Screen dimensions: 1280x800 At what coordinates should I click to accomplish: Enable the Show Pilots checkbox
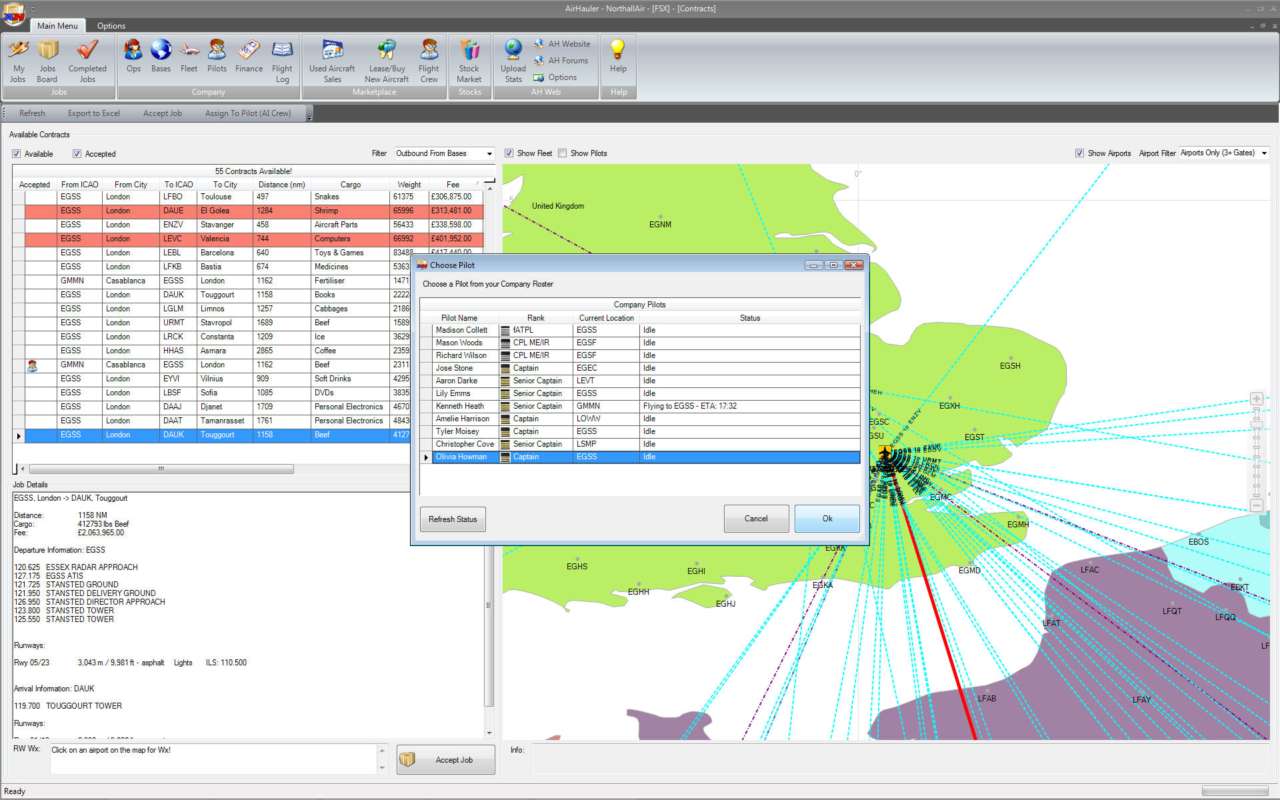tap(563, 153)
